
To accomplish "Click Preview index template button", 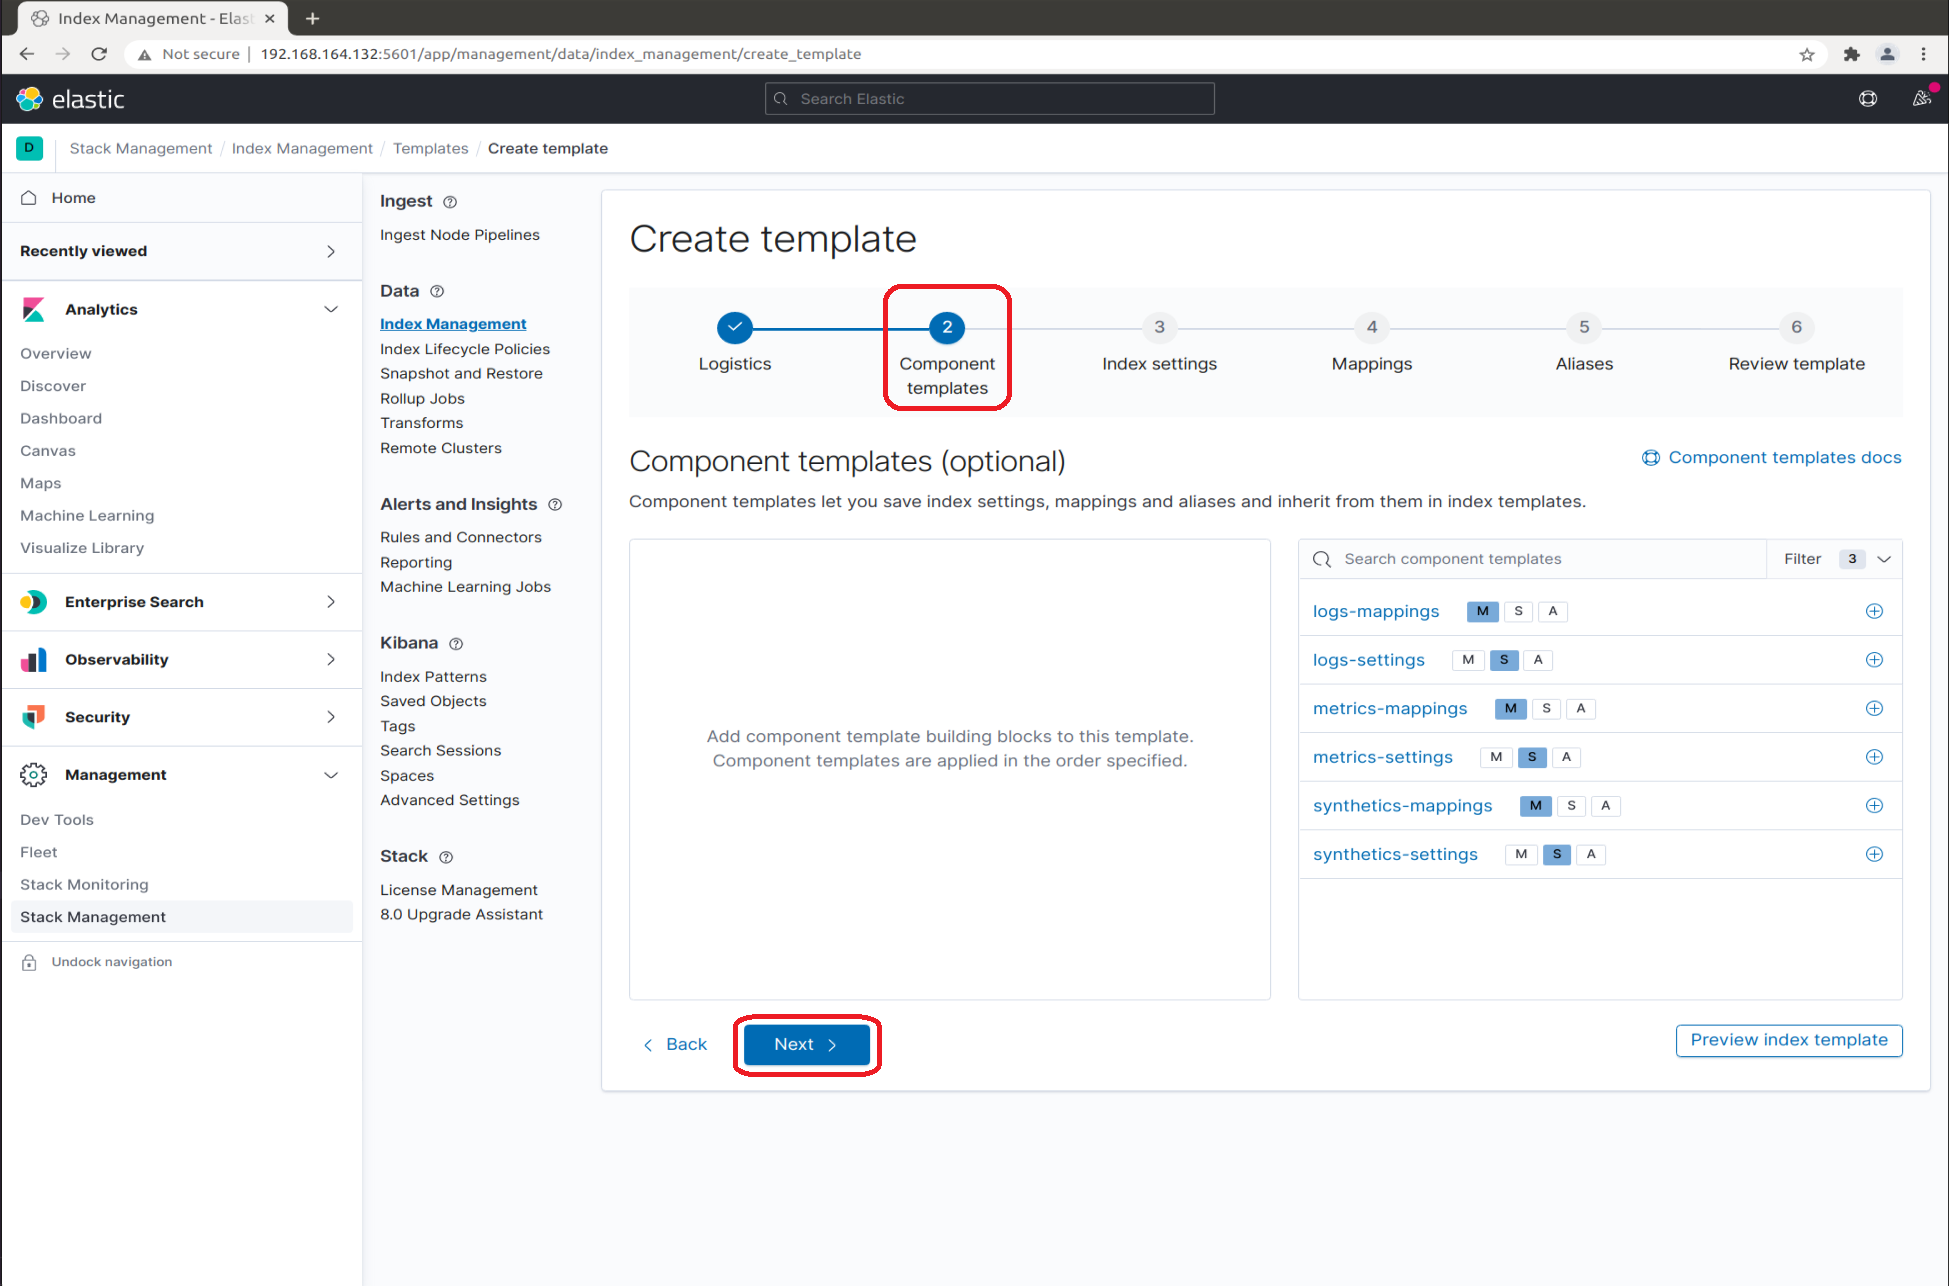I will tap(1788, 1040).
